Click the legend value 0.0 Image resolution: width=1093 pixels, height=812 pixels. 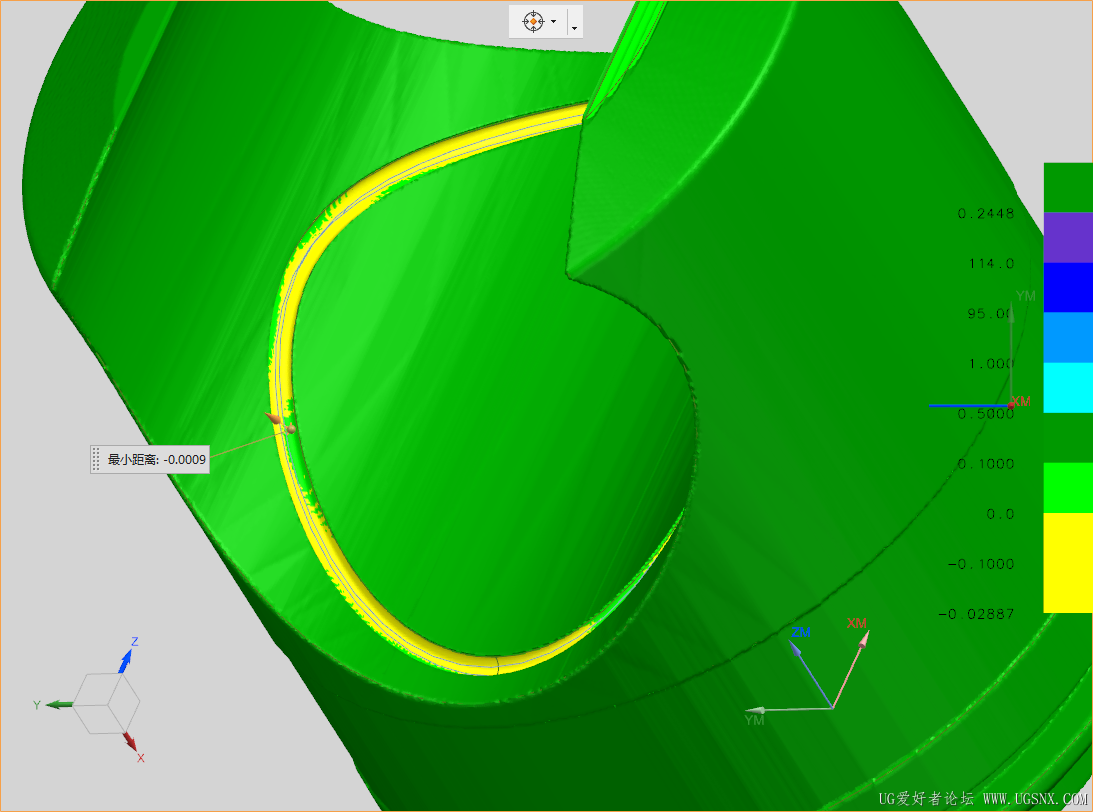1000,514
